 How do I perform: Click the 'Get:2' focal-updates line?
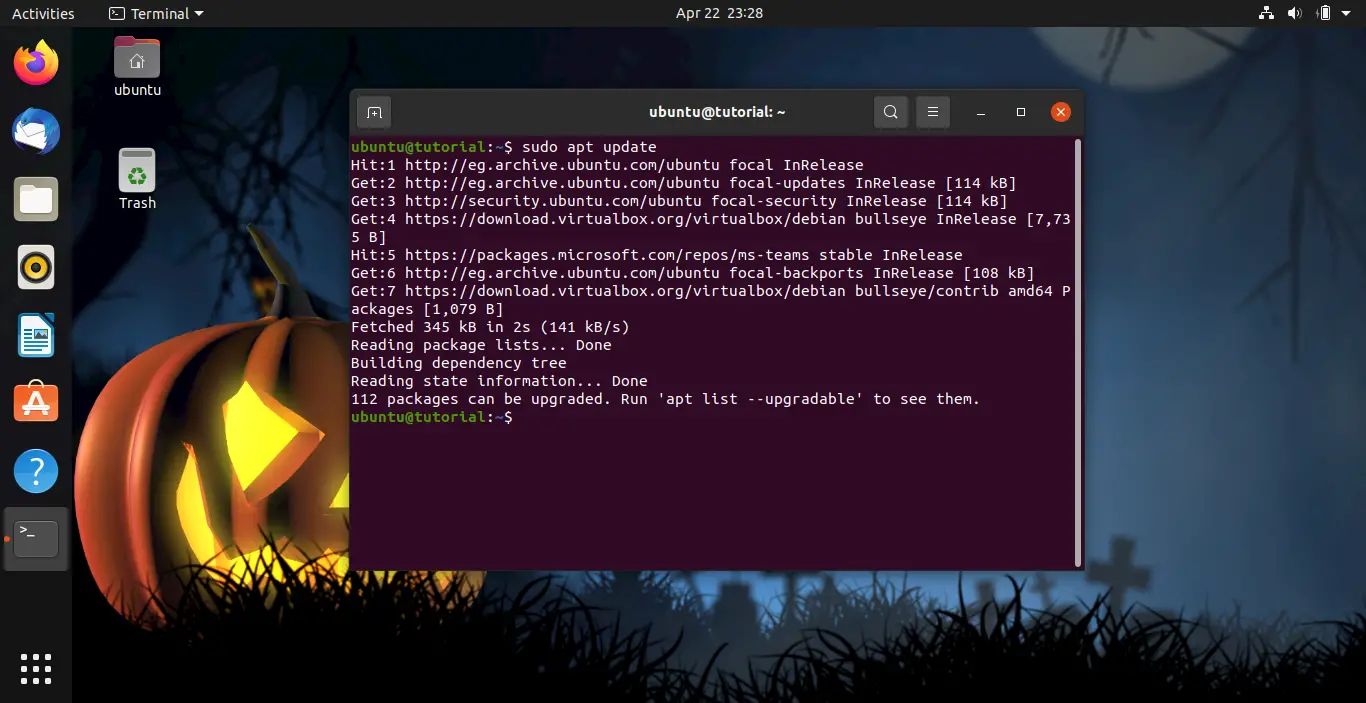tap(683, 183)
